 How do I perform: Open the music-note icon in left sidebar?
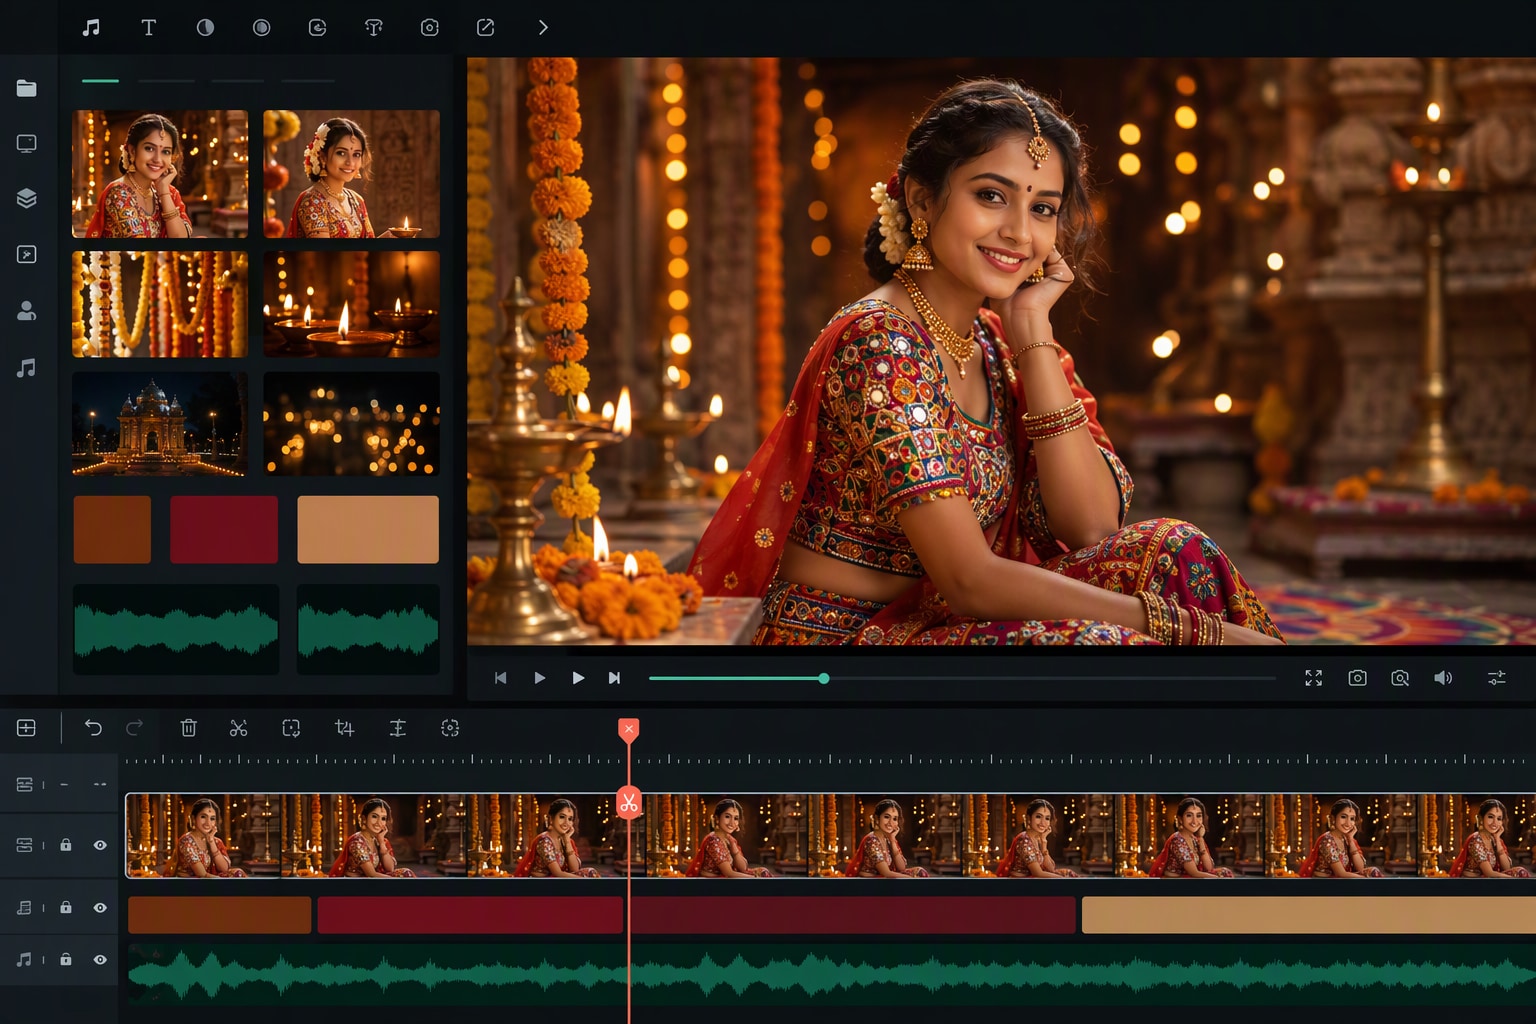pos(27,368)
